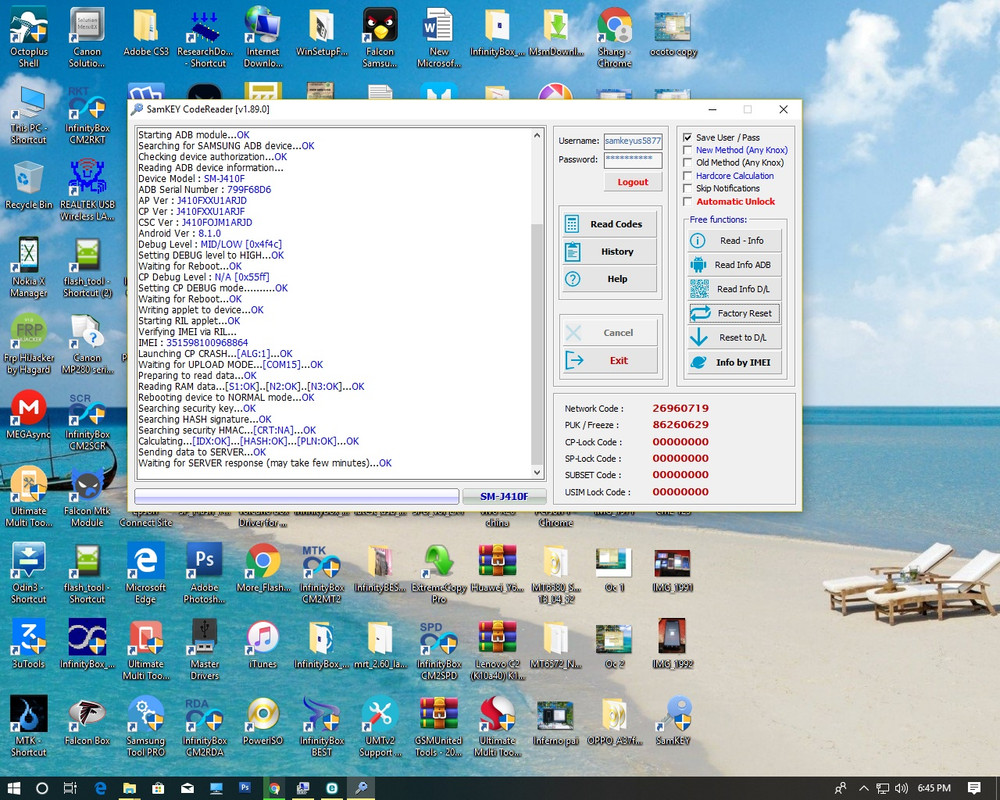
Task: Click the Read - Info free function
Action: pyautogui.click(x=734, y=241)
